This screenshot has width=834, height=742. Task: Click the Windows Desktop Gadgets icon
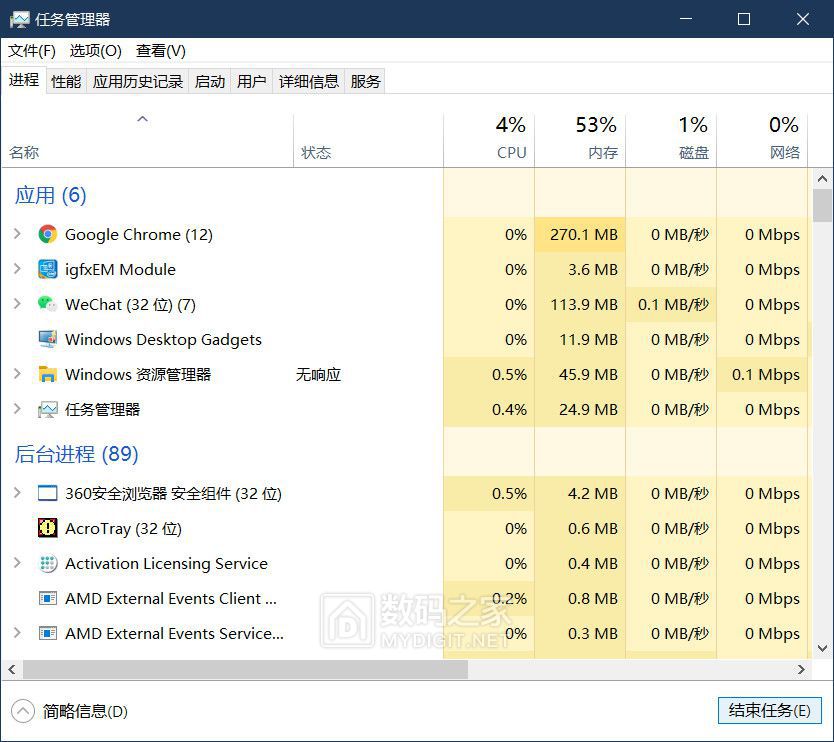click(x=47, y=340)
